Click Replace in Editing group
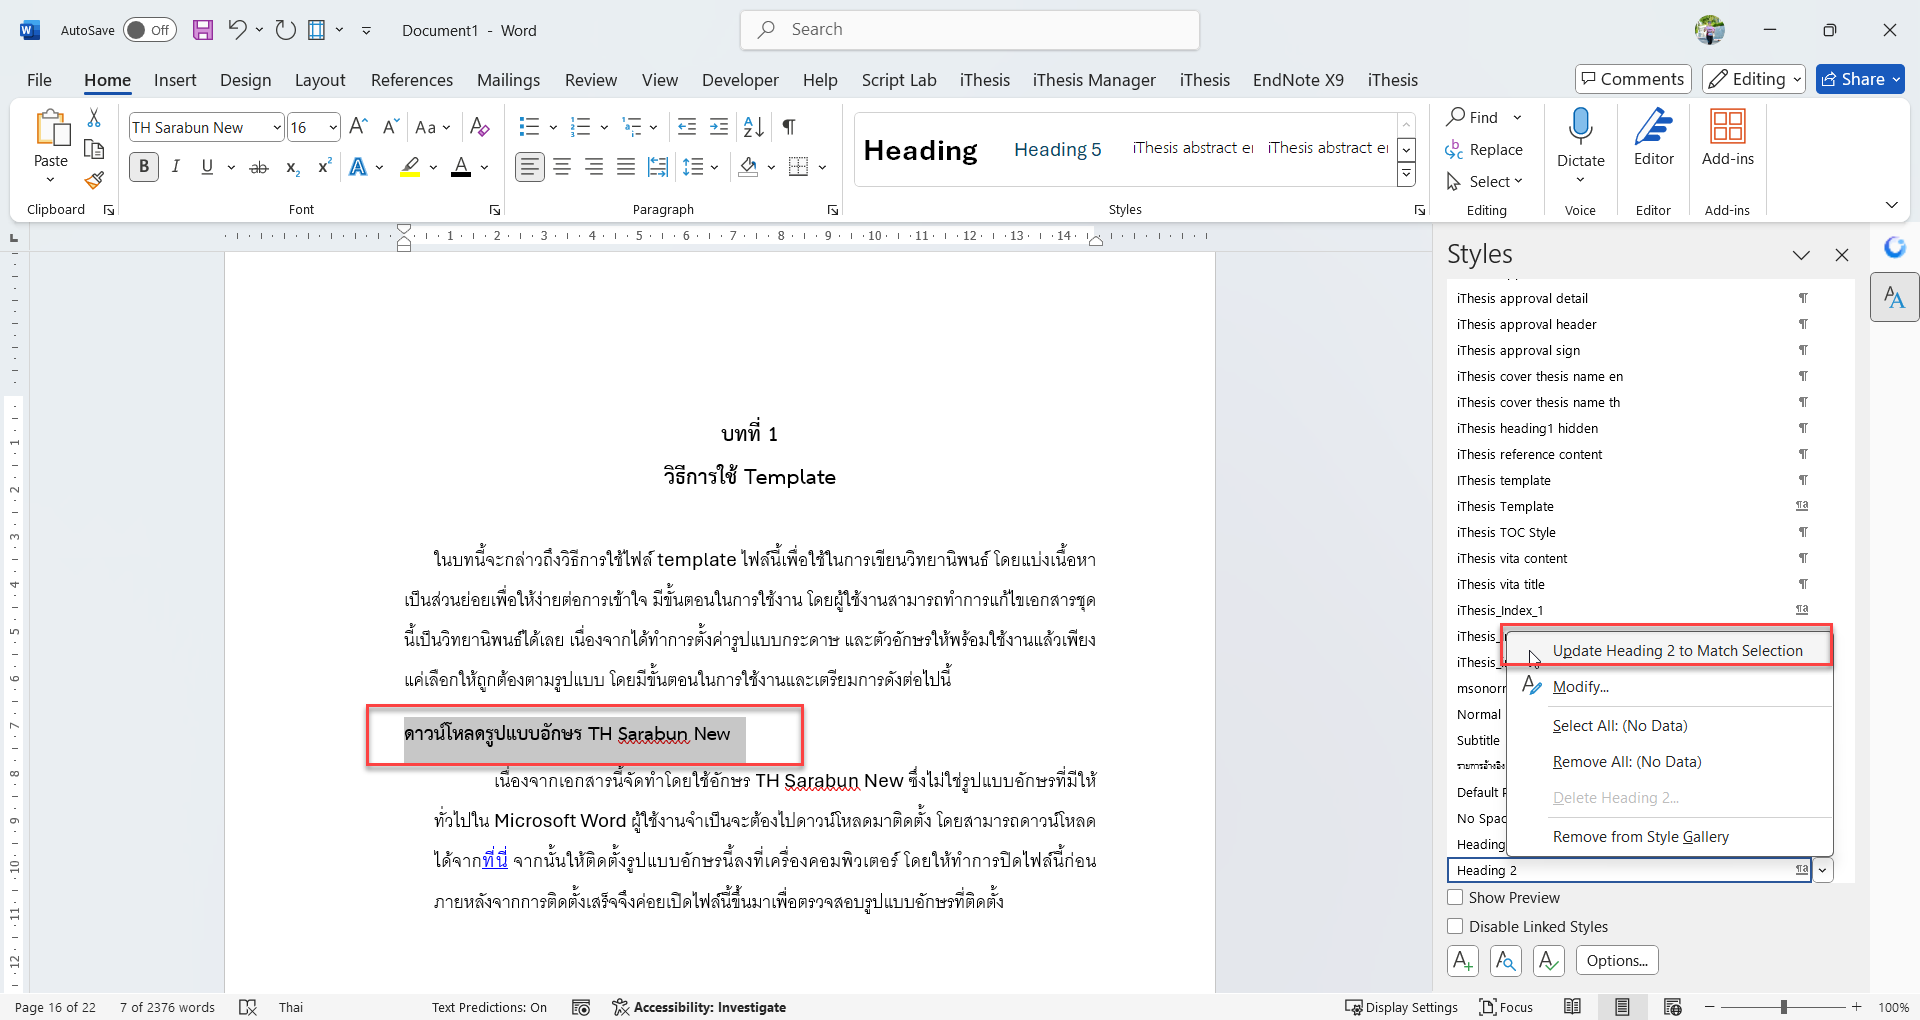The height and width of the screenshot is (1020, 1920). [1484, 150]
